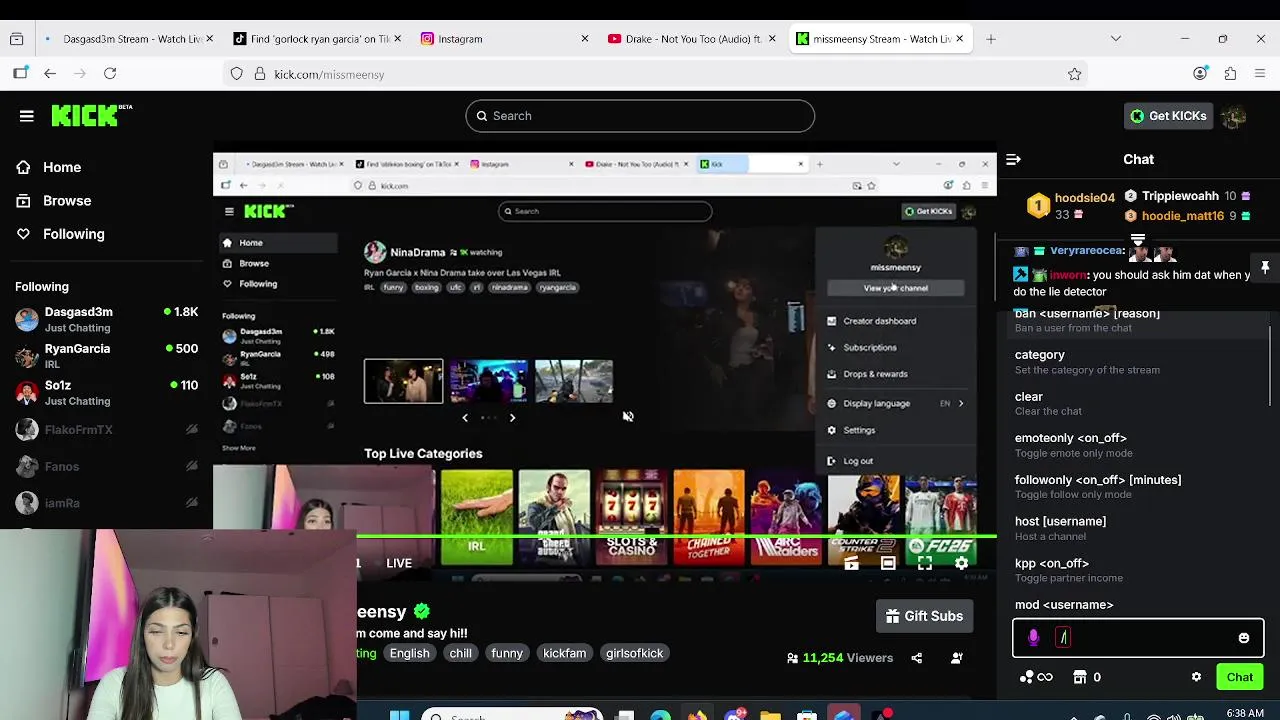Close the missmeensy Stream tab
Image resolution: width=1280 pixels, height=720 pixels.
point(959,39)
